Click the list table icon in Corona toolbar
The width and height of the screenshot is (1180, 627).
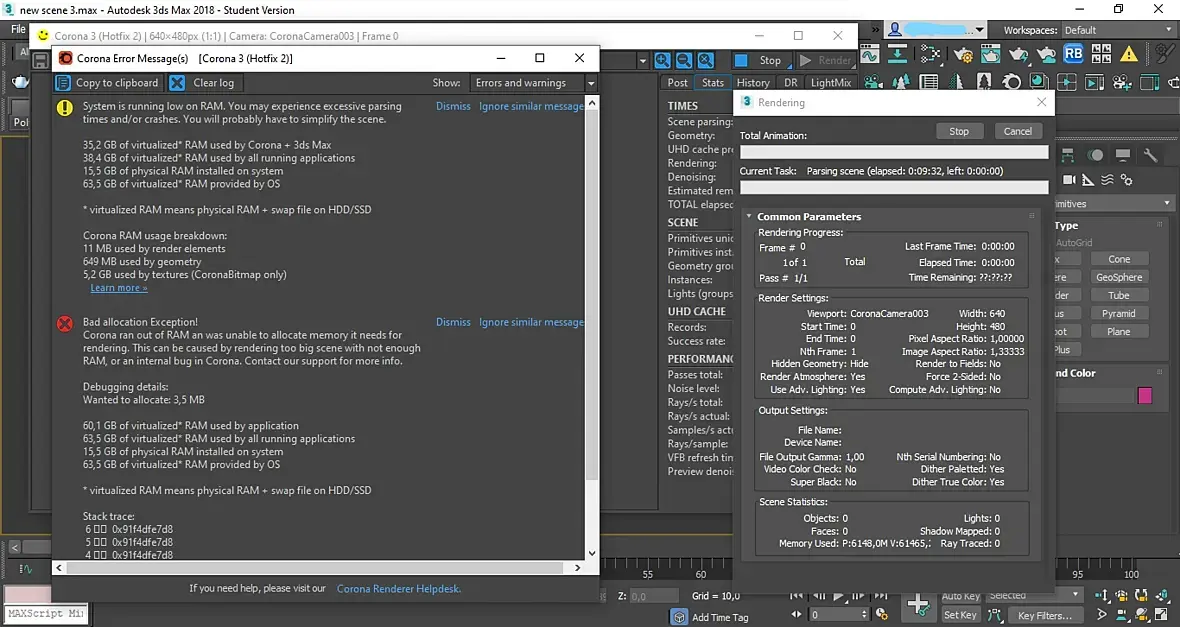[929, 82]
